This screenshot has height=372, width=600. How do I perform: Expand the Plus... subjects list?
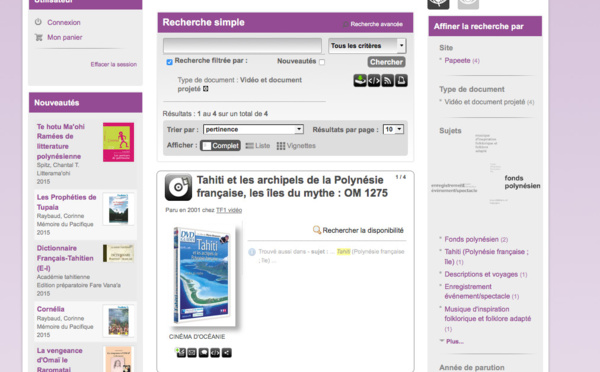point(454,341)
